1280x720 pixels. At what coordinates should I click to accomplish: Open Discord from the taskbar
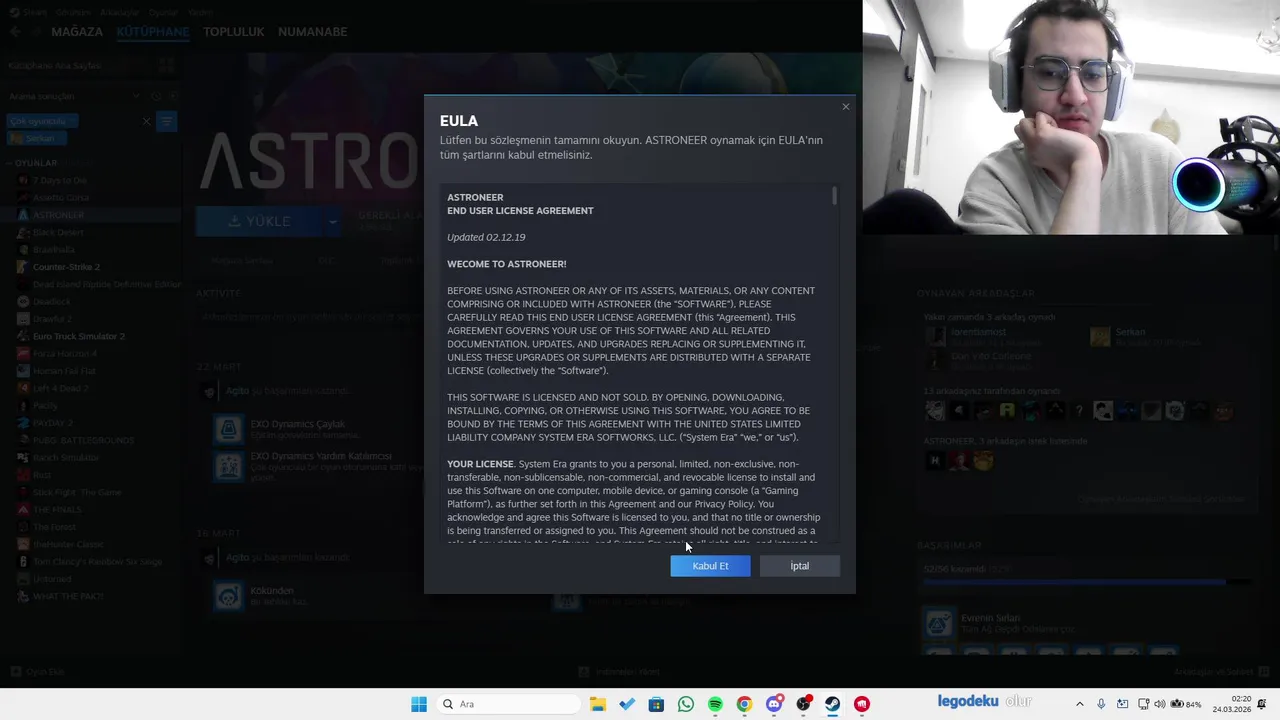click(x=774, y=704)
